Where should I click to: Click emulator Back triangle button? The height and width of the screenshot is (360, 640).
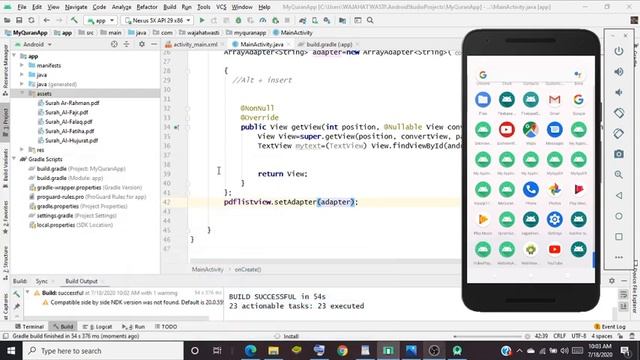pos(619,196)
